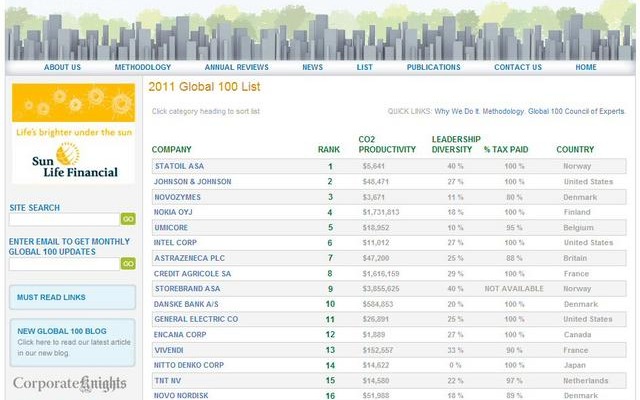Open the List navigation item
Viewport: 640px width, 400px height.
[364, 67]
